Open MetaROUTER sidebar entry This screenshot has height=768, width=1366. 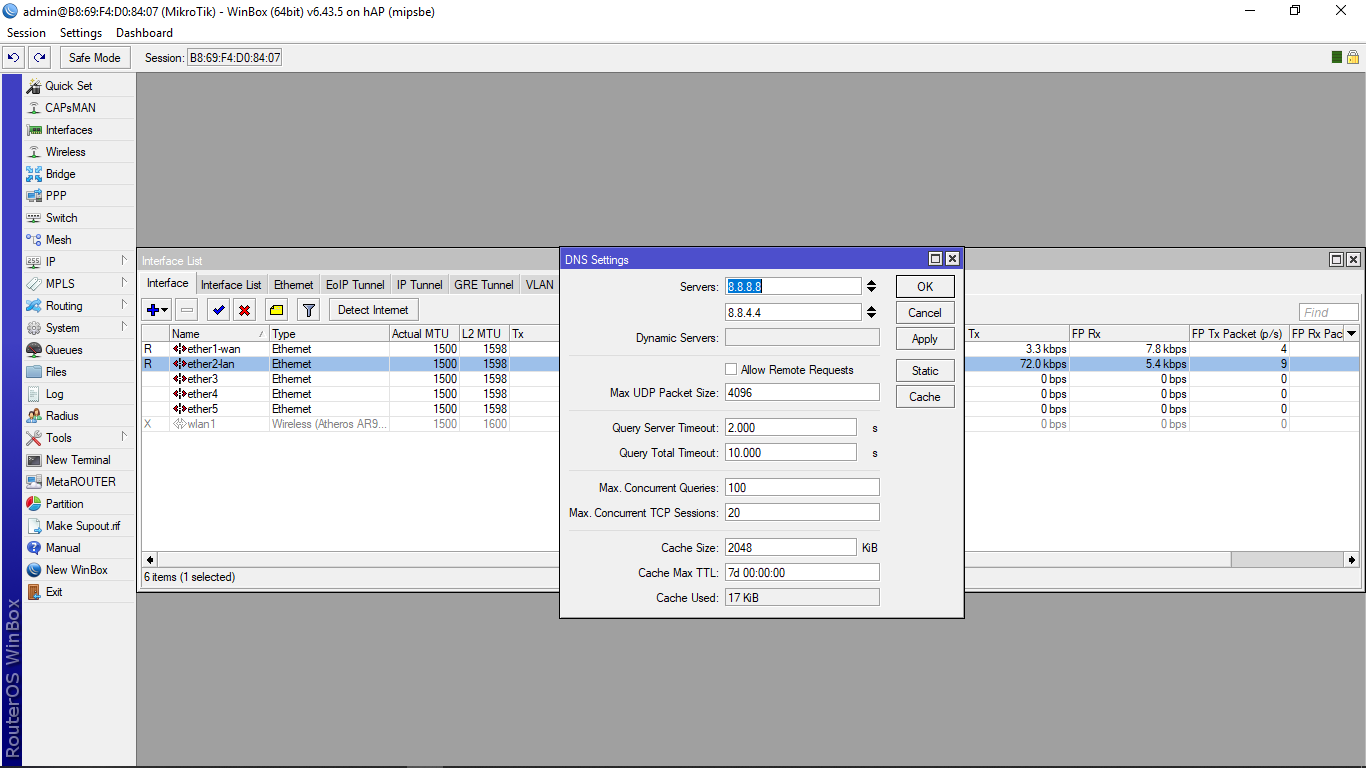[79, 482]
